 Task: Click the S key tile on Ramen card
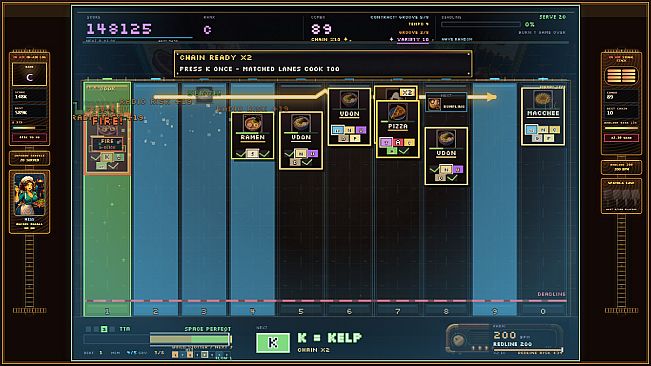pos(252,154)
